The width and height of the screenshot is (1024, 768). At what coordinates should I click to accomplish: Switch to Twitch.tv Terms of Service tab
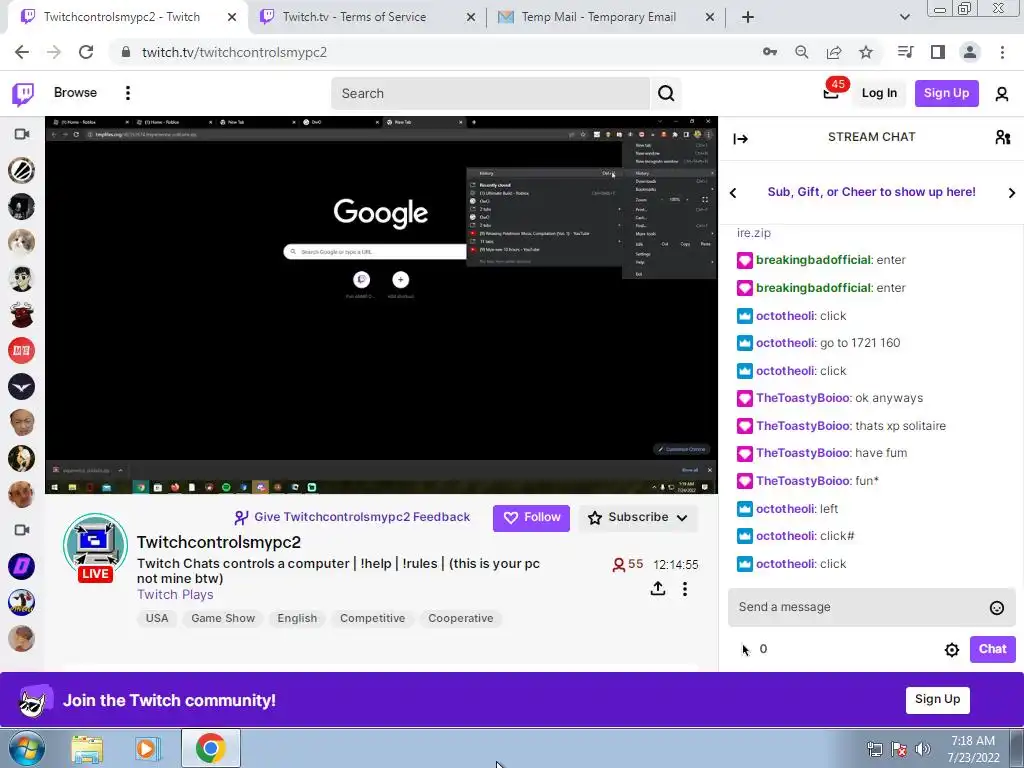[367, 17]
